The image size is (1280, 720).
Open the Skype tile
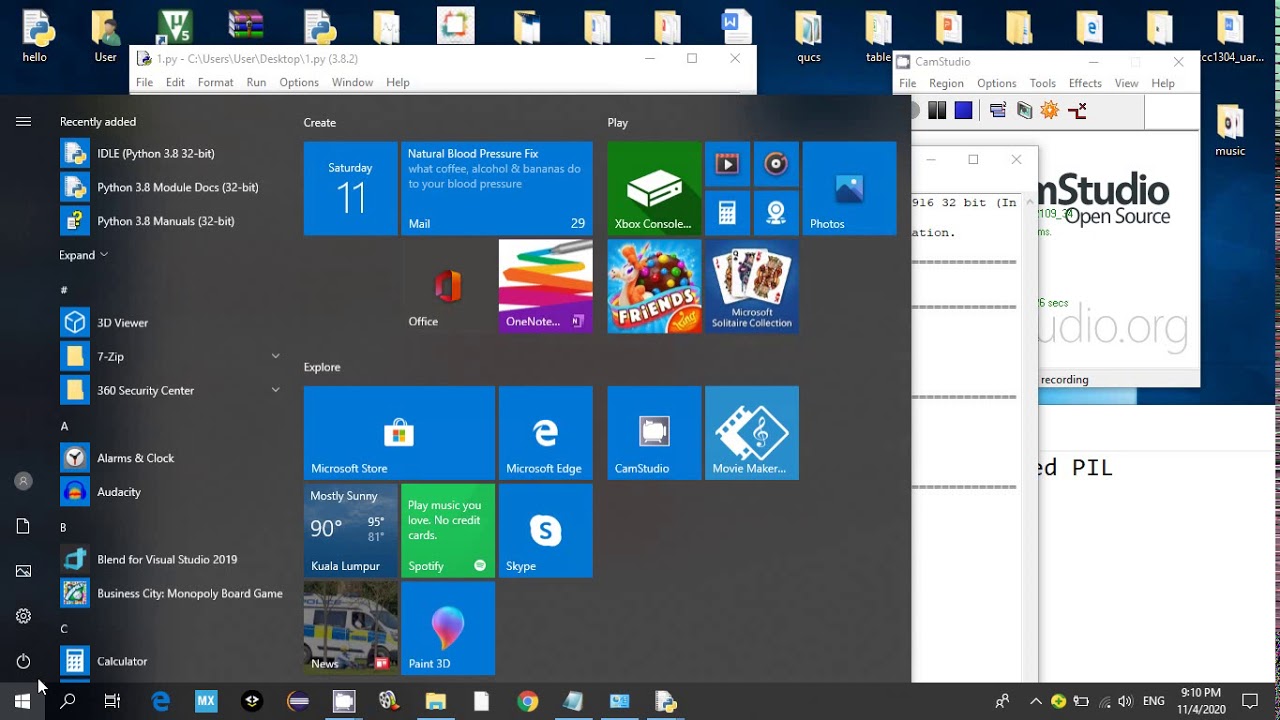[x=545, y=531]
